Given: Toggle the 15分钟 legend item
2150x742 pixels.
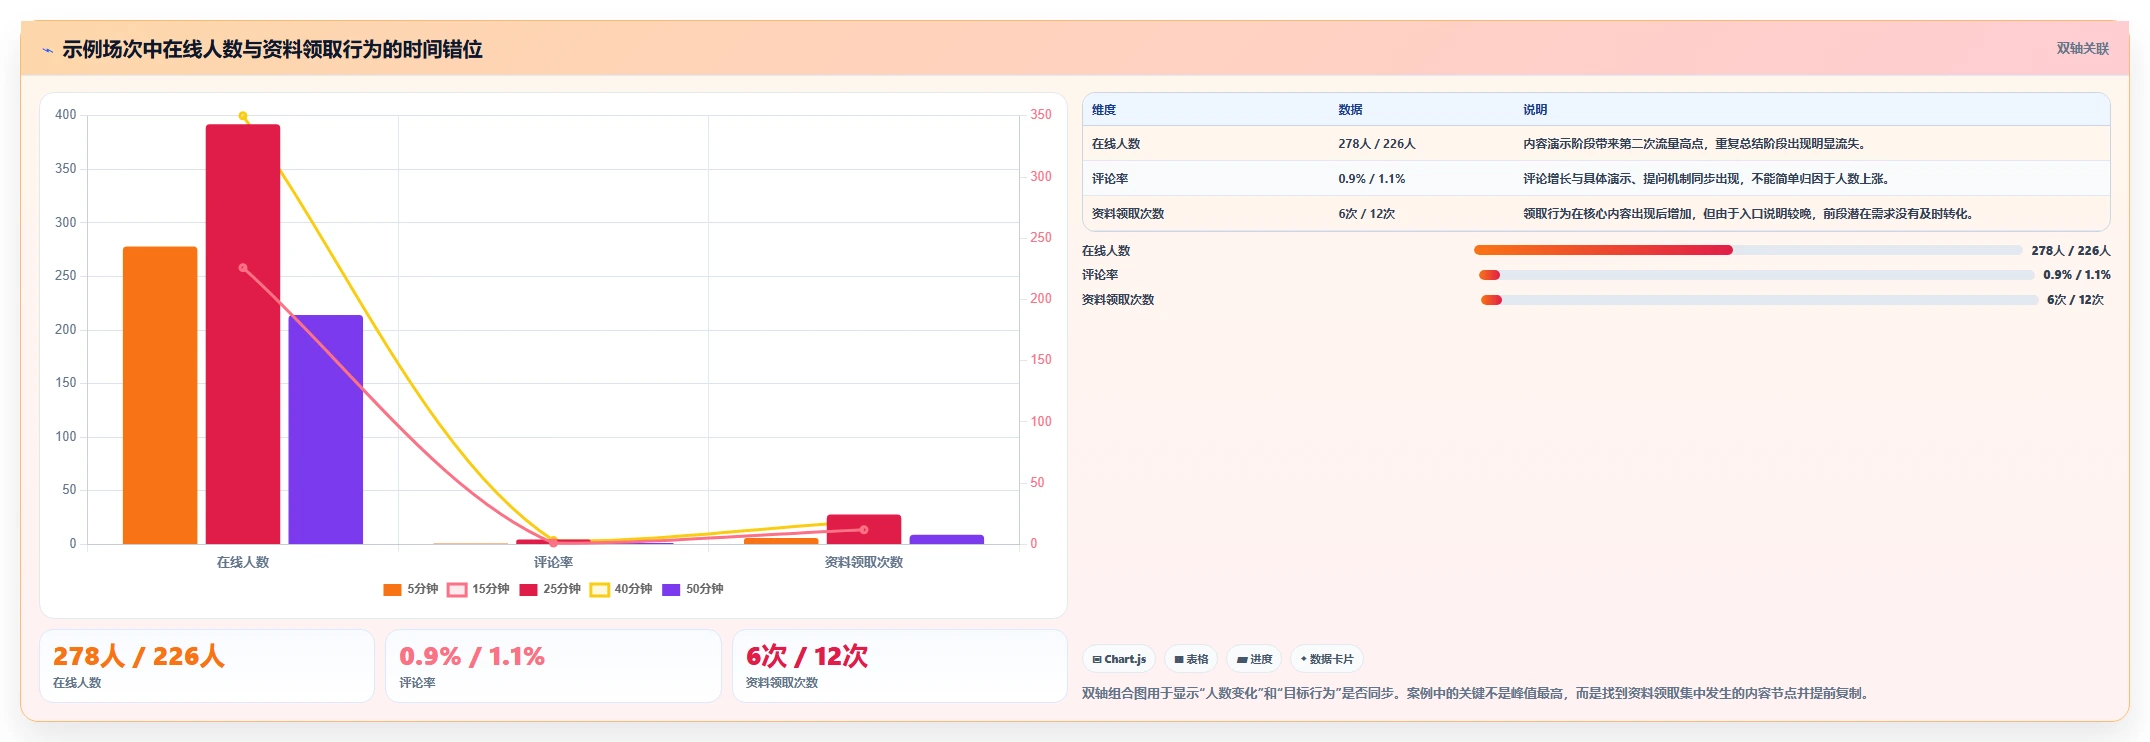Looking at the screenshot, I should click(x=478, y=589).
